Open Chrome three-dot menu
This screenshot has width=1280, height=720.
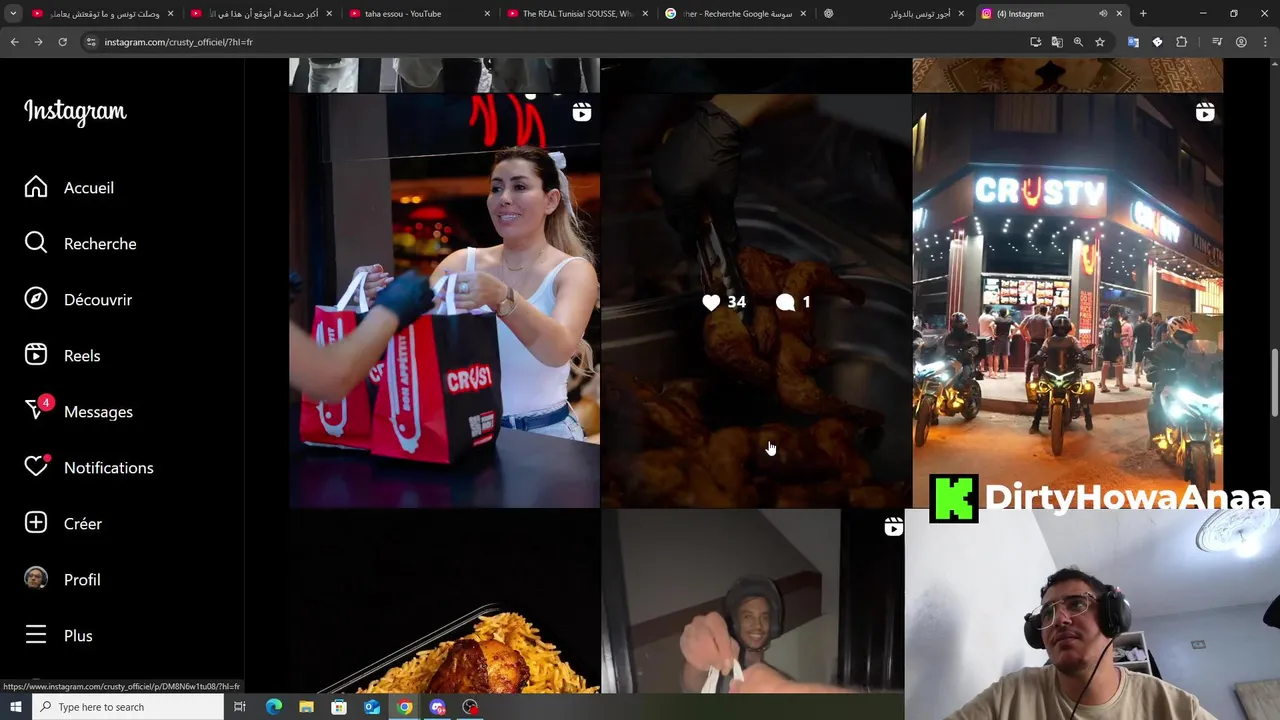coord(1264,42)
